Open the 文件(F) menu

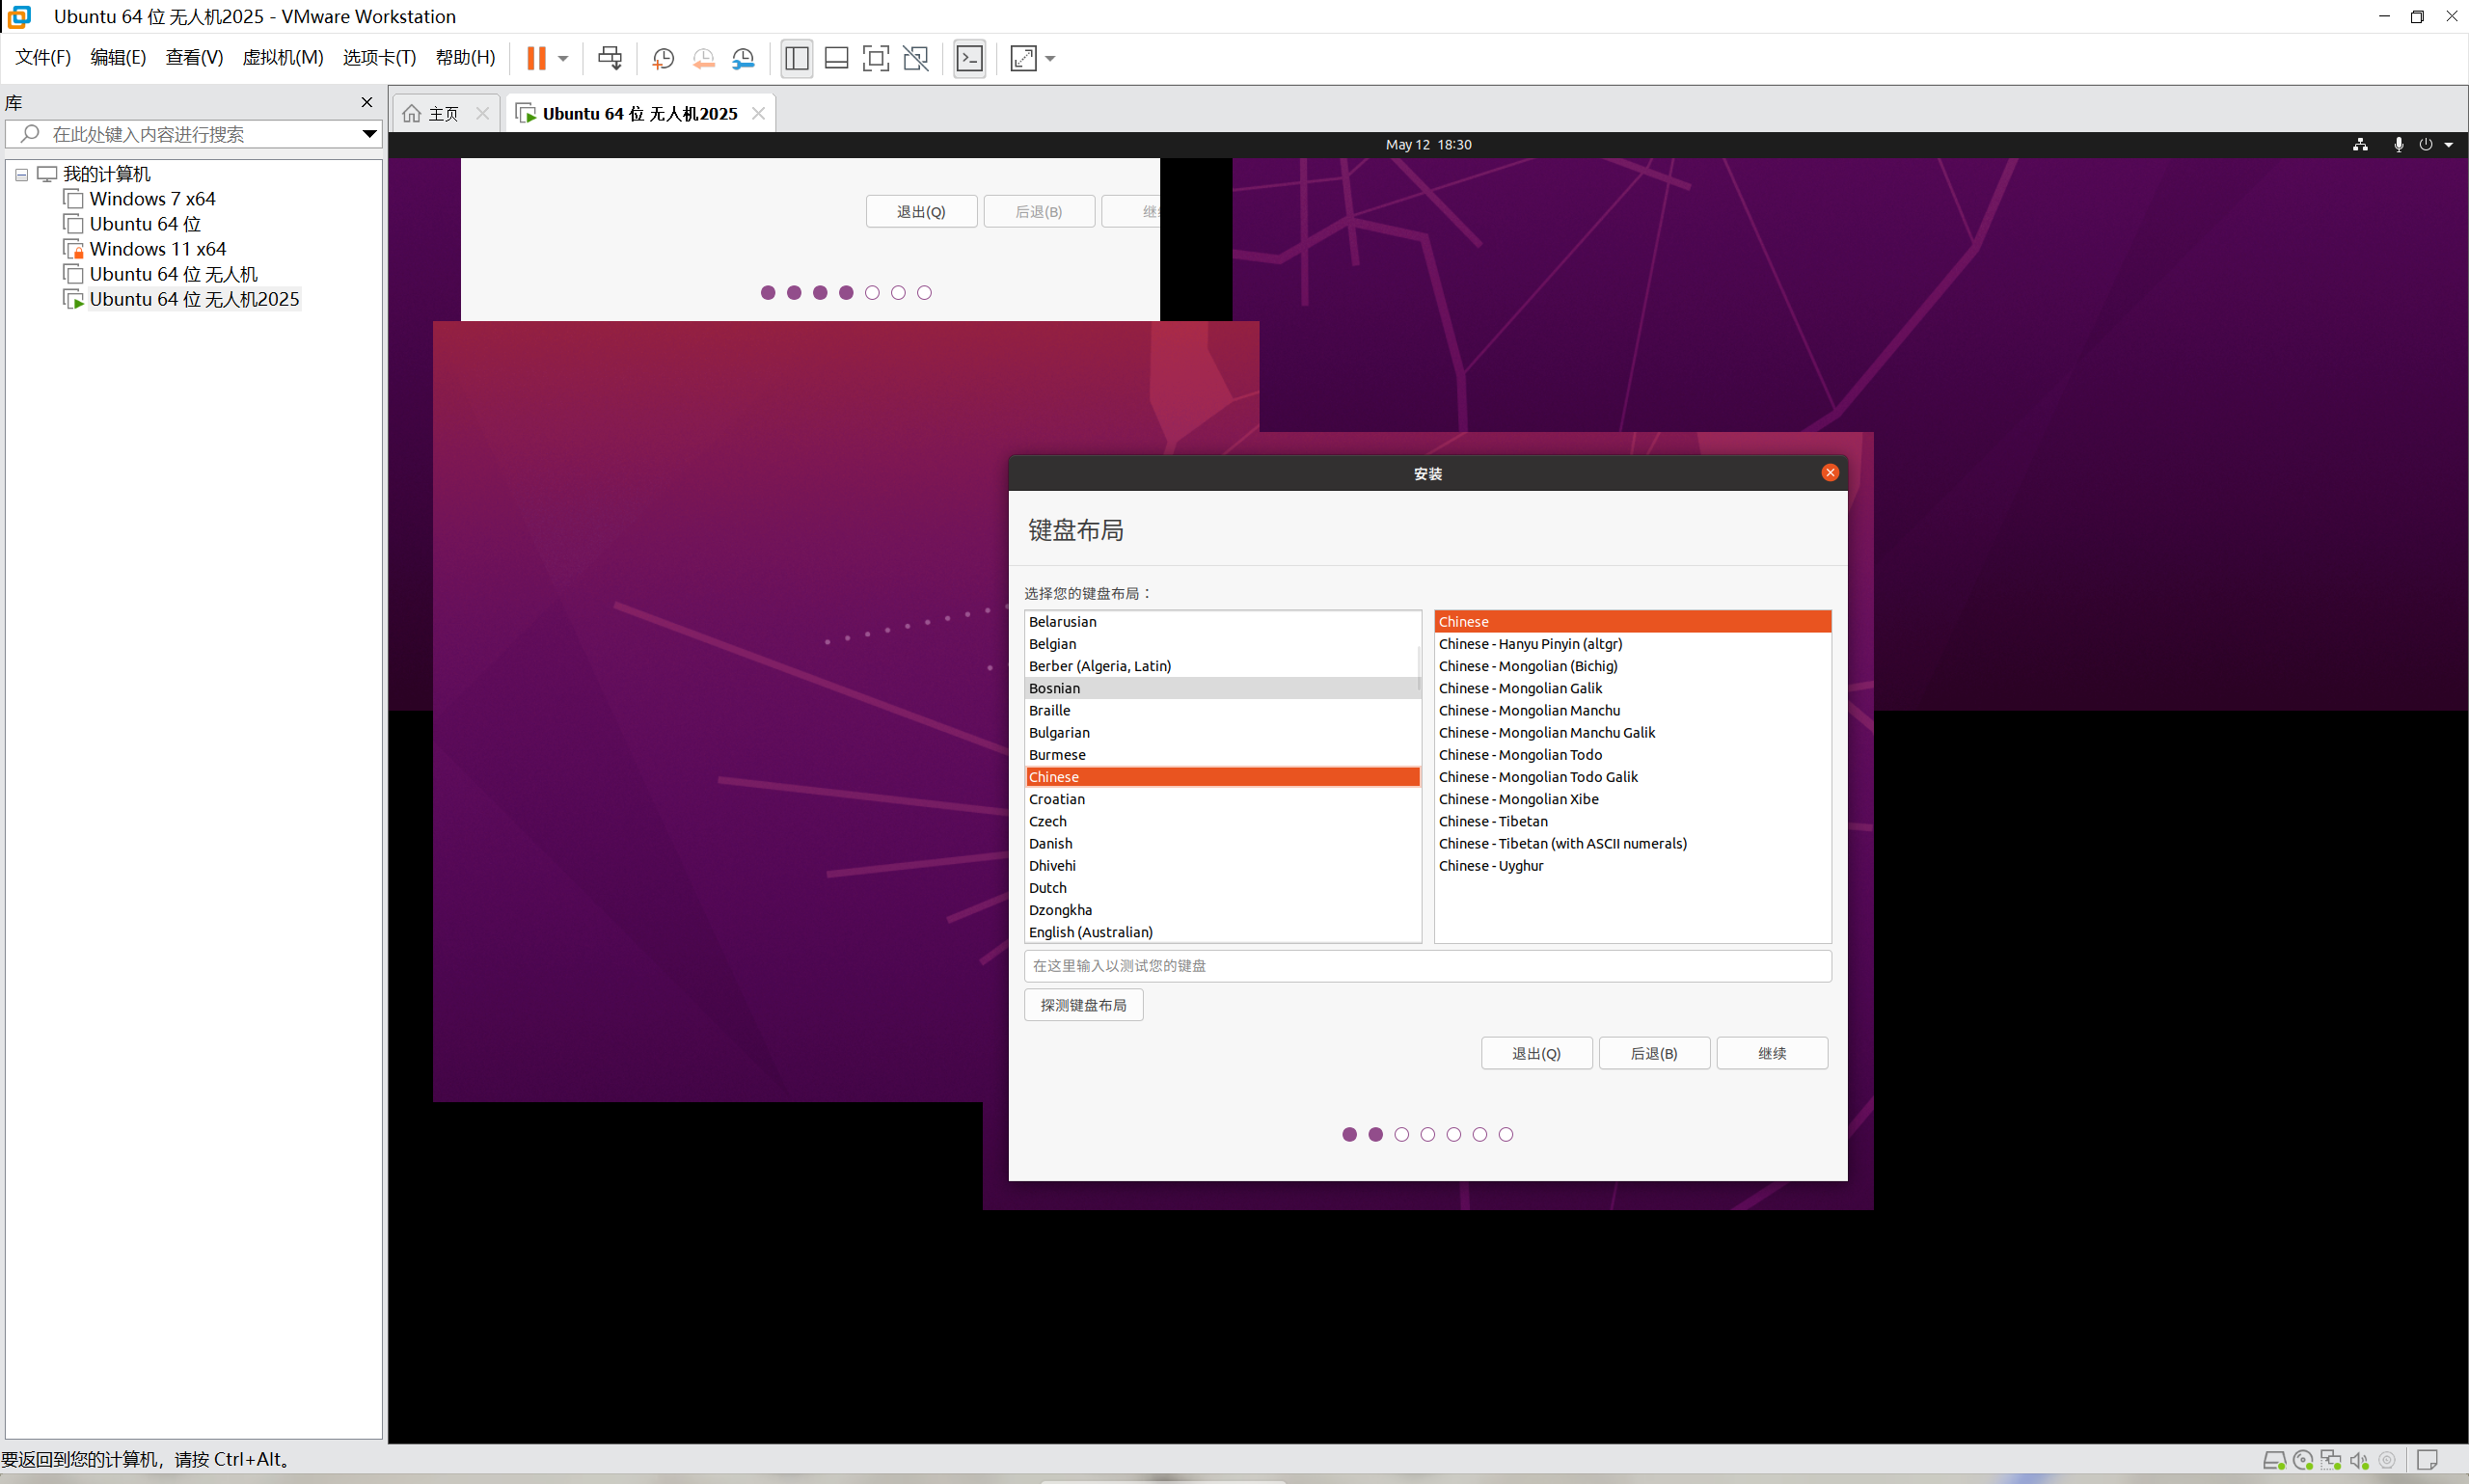(43, 57)
